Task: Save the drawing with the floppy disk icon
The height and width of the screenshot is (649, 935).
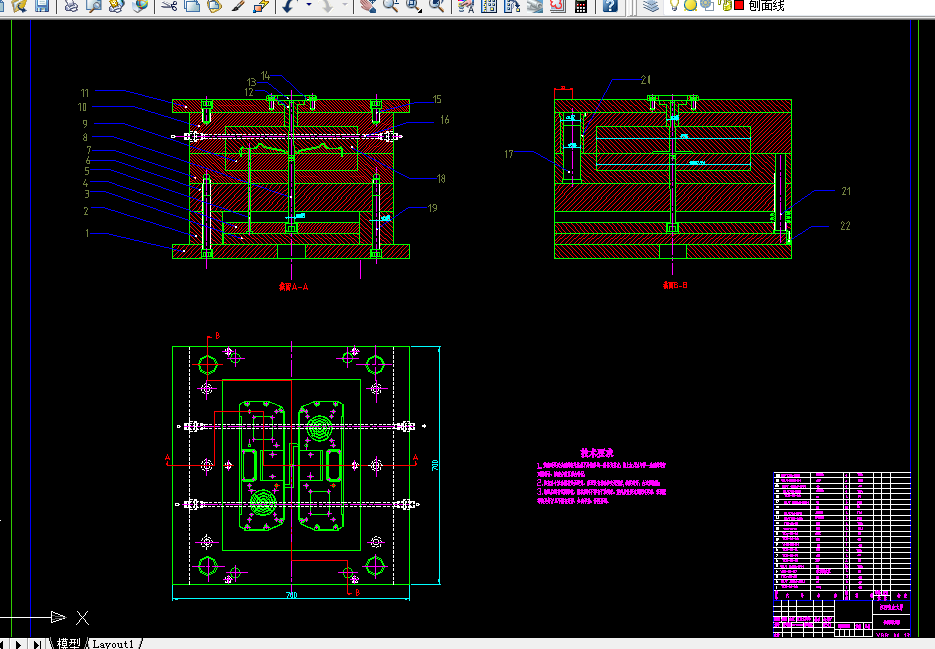Action: point(42,5)
